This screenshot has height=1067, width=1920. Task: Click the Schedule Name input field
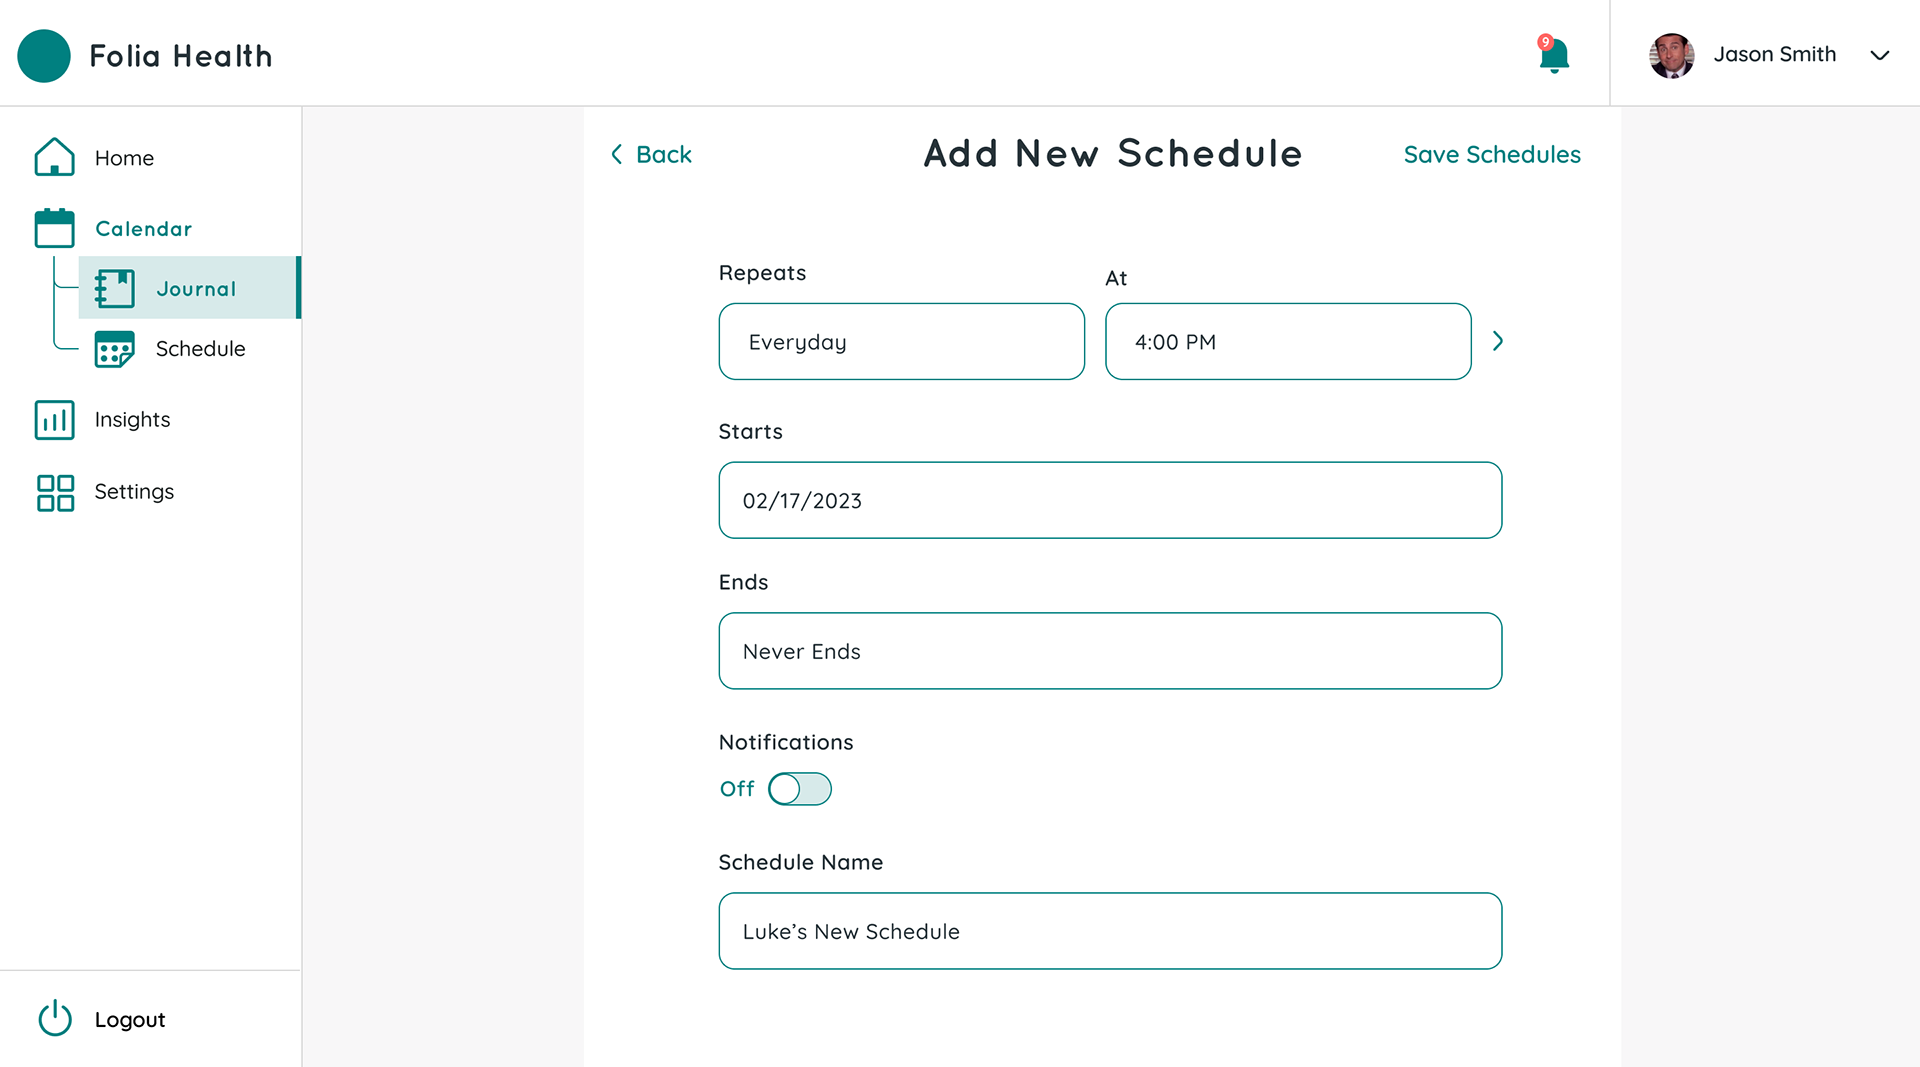point(1110,931)
